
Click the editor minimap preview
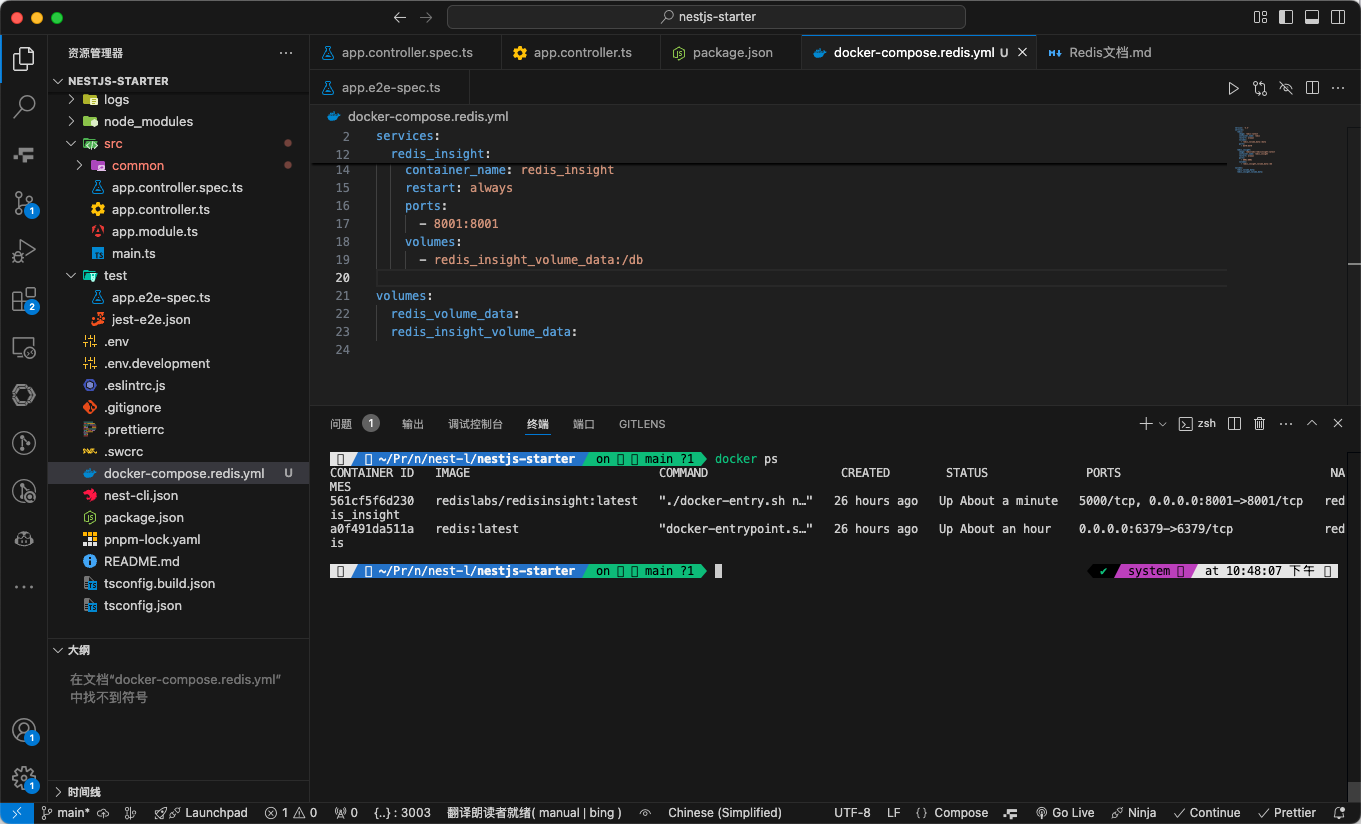pyautogui.click(x=1255, y=150)
